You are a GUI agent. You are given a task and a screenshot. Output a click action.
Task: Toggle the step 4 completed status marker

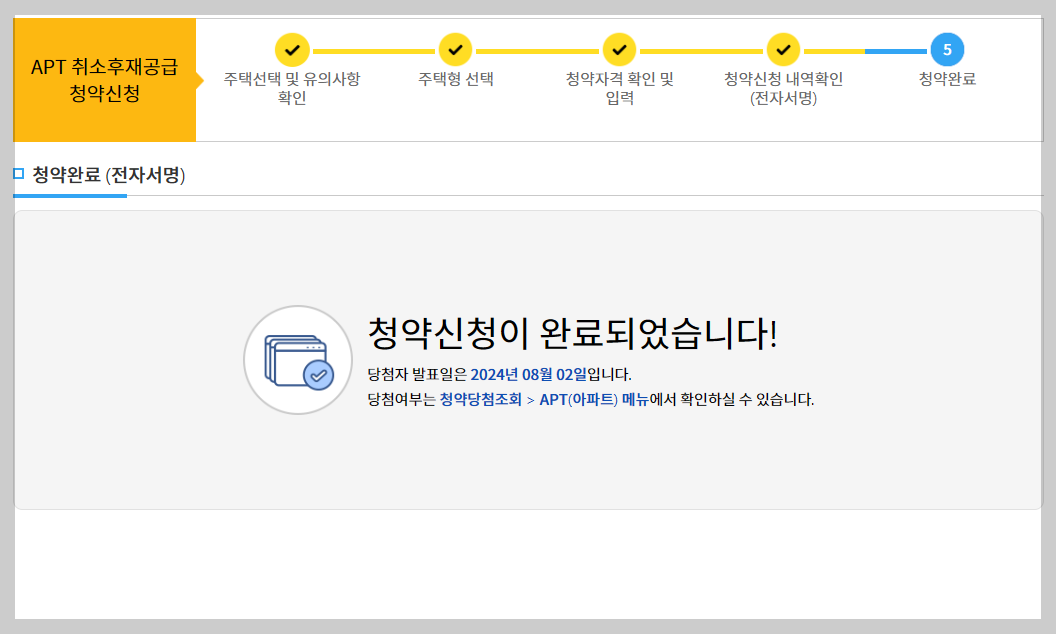(785, 48)
